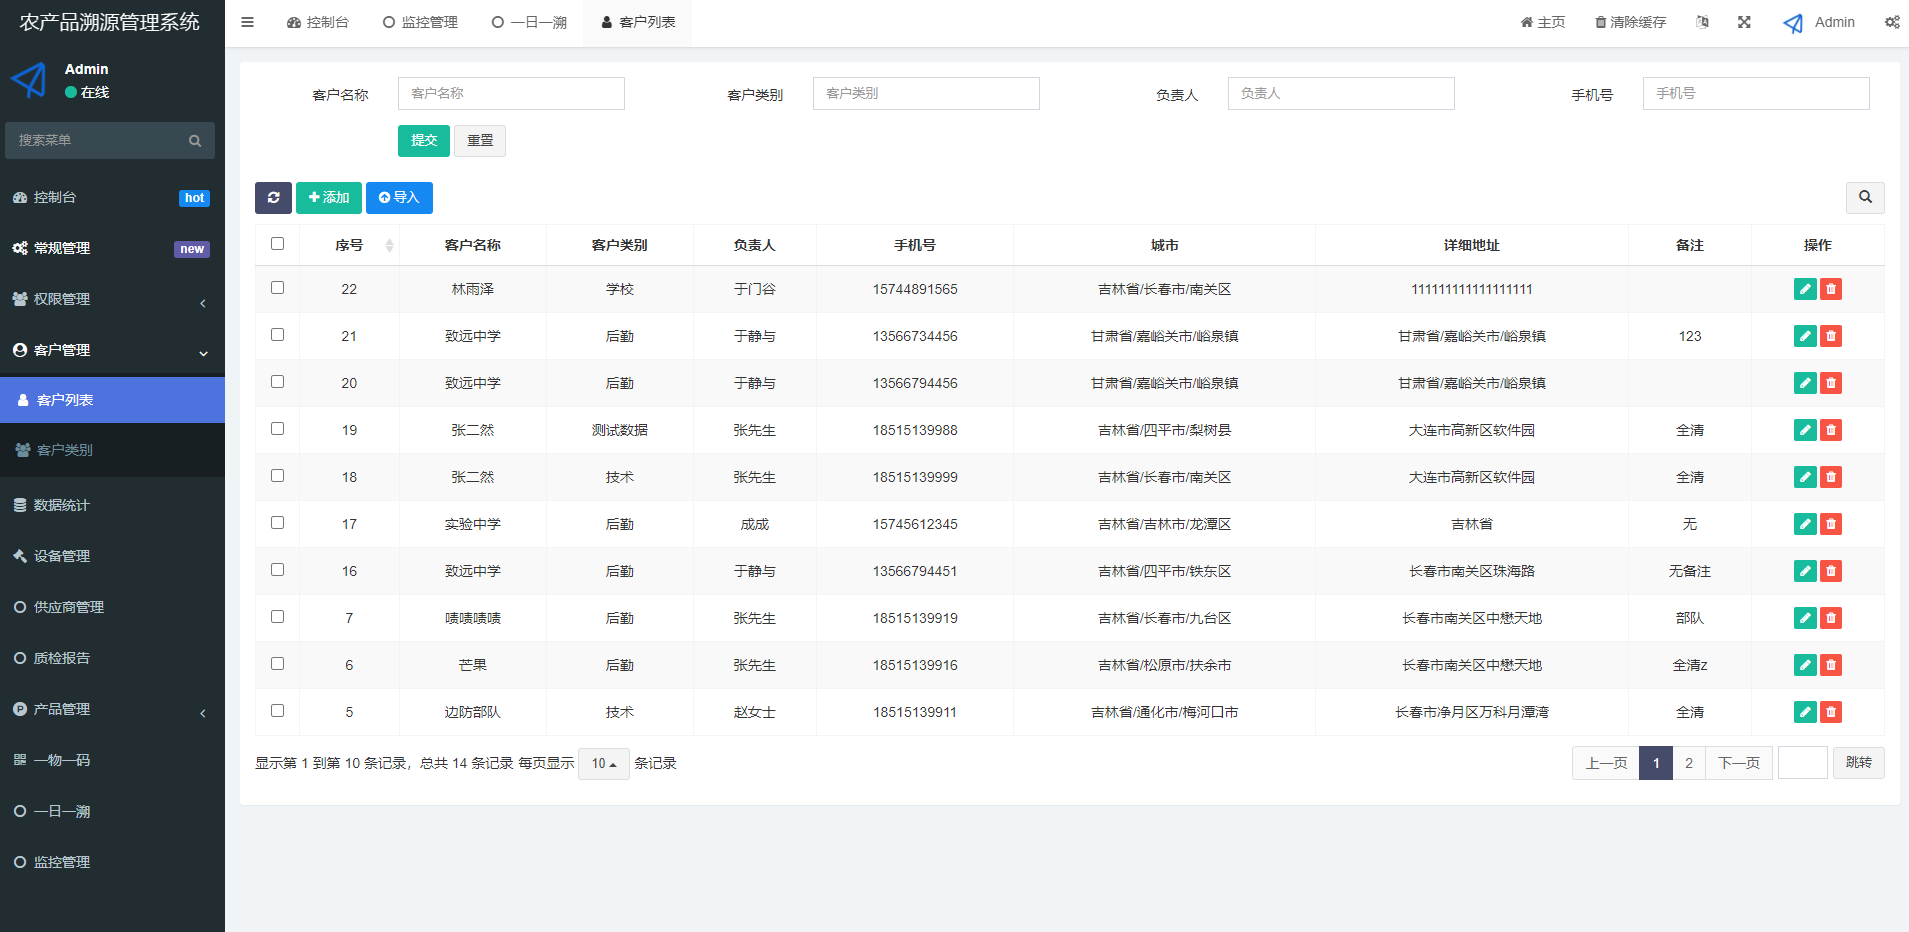Open settings gears icon in top right

coord(1891,22)
